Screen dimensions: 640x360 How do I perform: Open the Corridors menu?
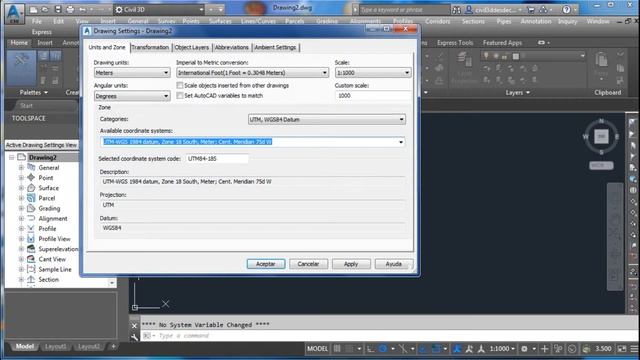(x=437, y=21)
